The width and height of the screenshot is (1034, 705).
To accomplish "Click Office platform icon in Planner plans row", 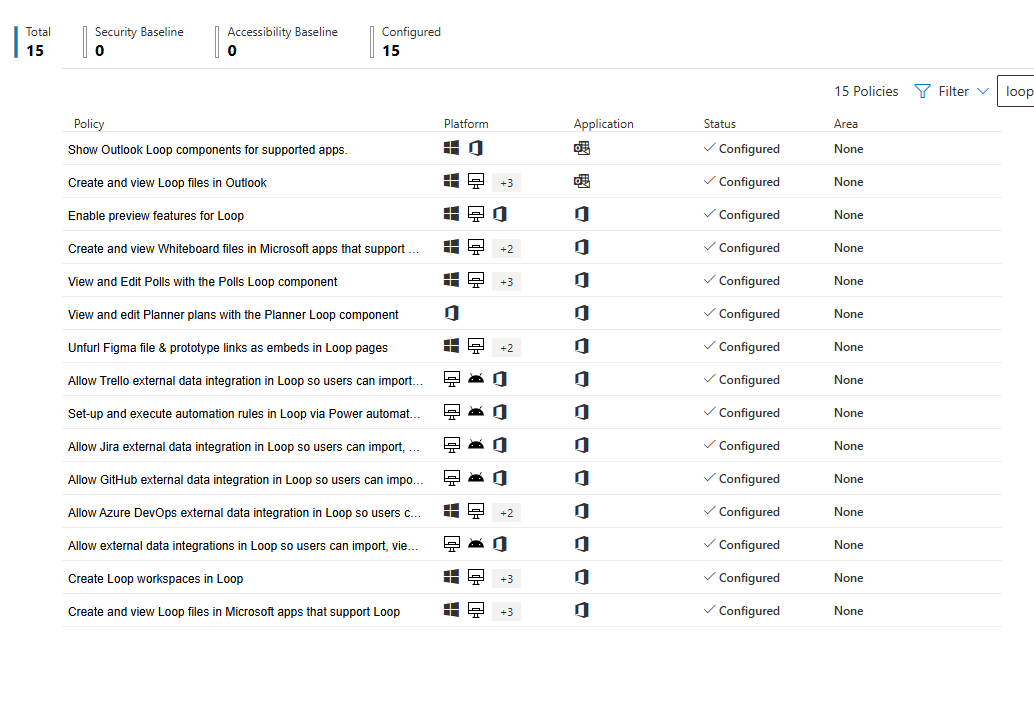I will pyautogui.click(x=452, y=313).
